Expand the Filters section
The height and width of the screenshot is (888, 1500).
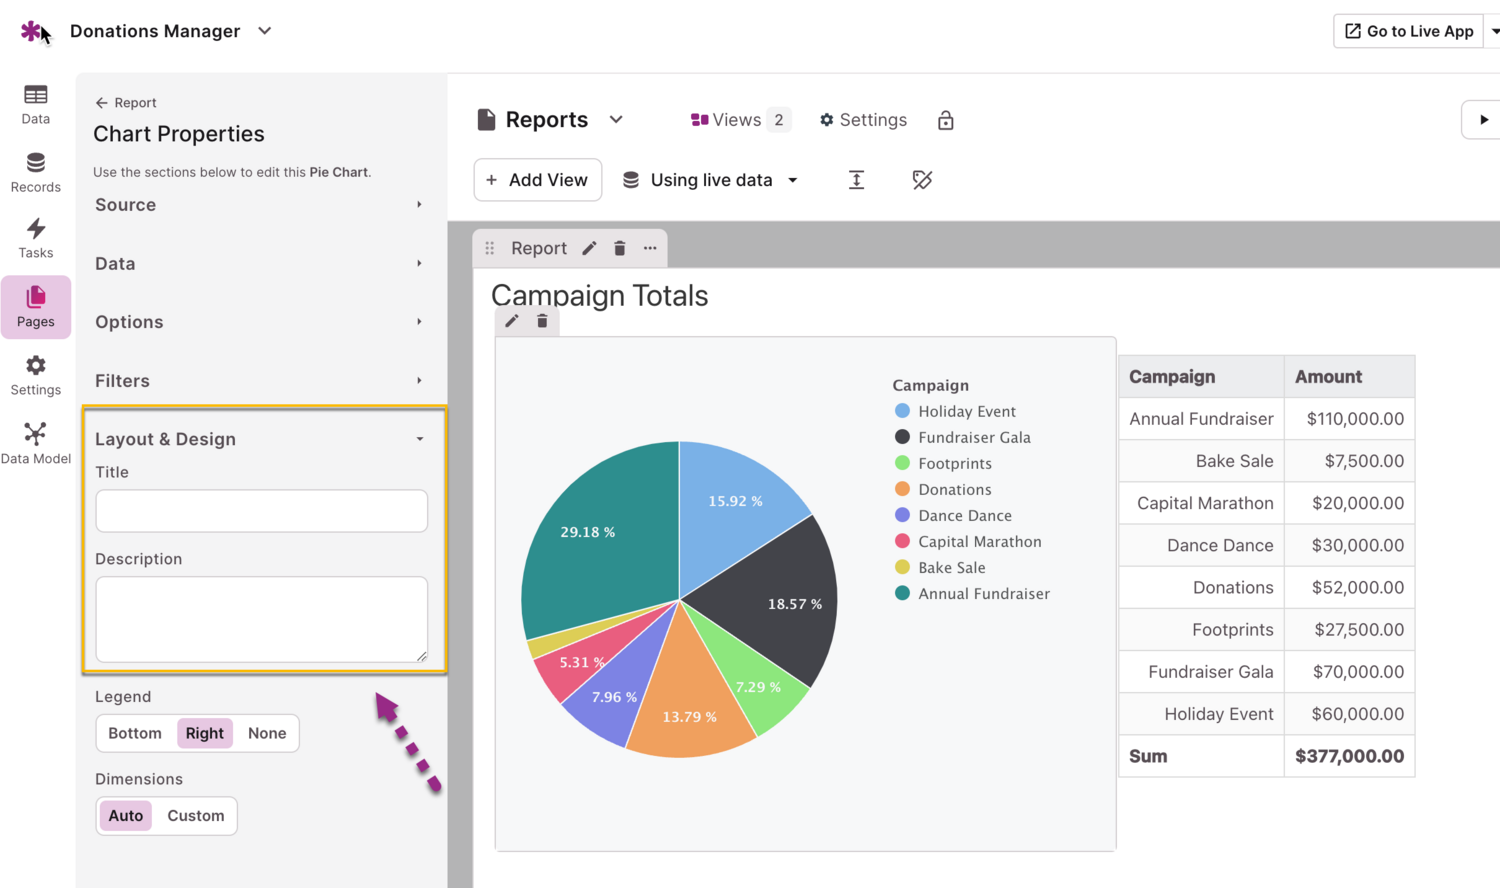coord(259,381)
